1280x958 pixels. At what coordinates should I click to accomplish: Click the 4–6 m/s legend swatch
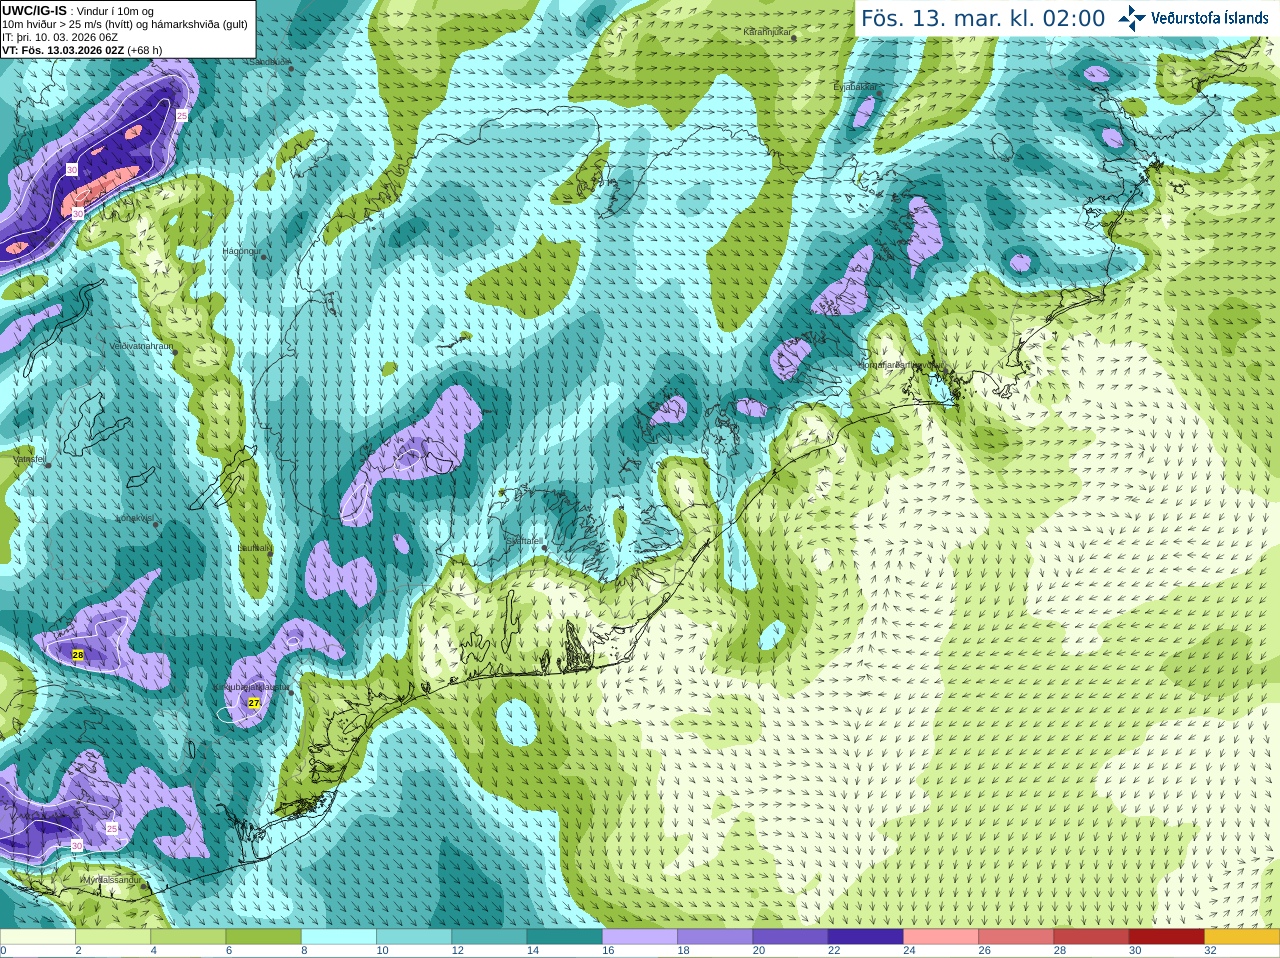(x=188, y=937)
